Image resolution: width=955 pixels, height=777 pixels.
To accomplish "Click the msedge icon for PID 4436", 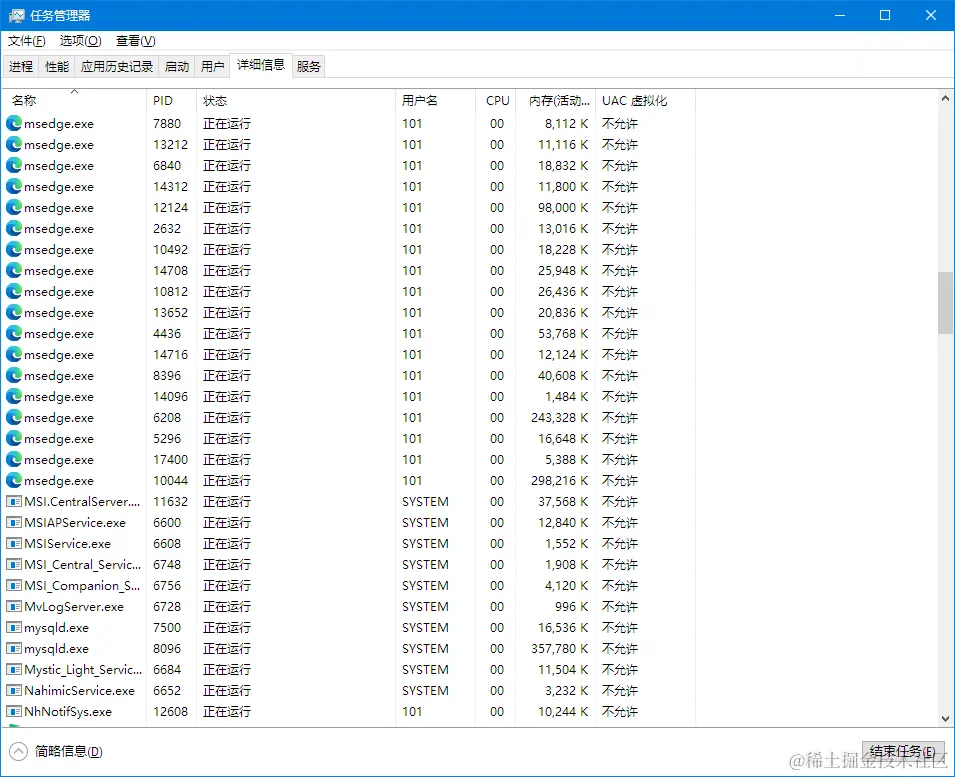I will (14, 334).
